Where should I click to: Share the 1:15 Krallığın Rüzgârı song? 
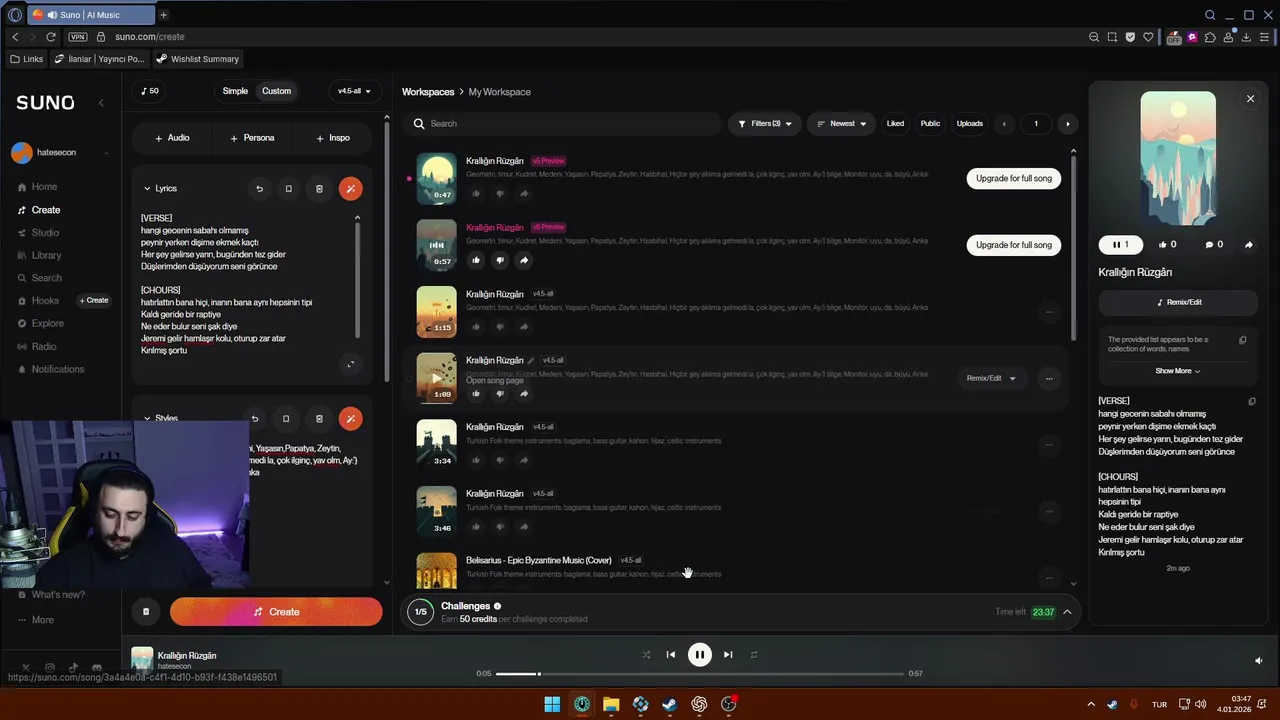coord(524,326)
